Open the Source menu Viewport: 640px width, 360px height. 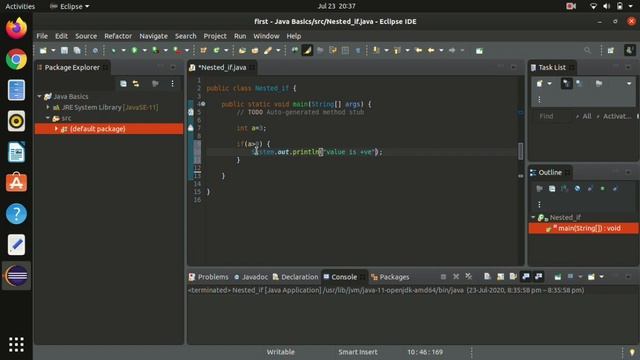[86, 36]
